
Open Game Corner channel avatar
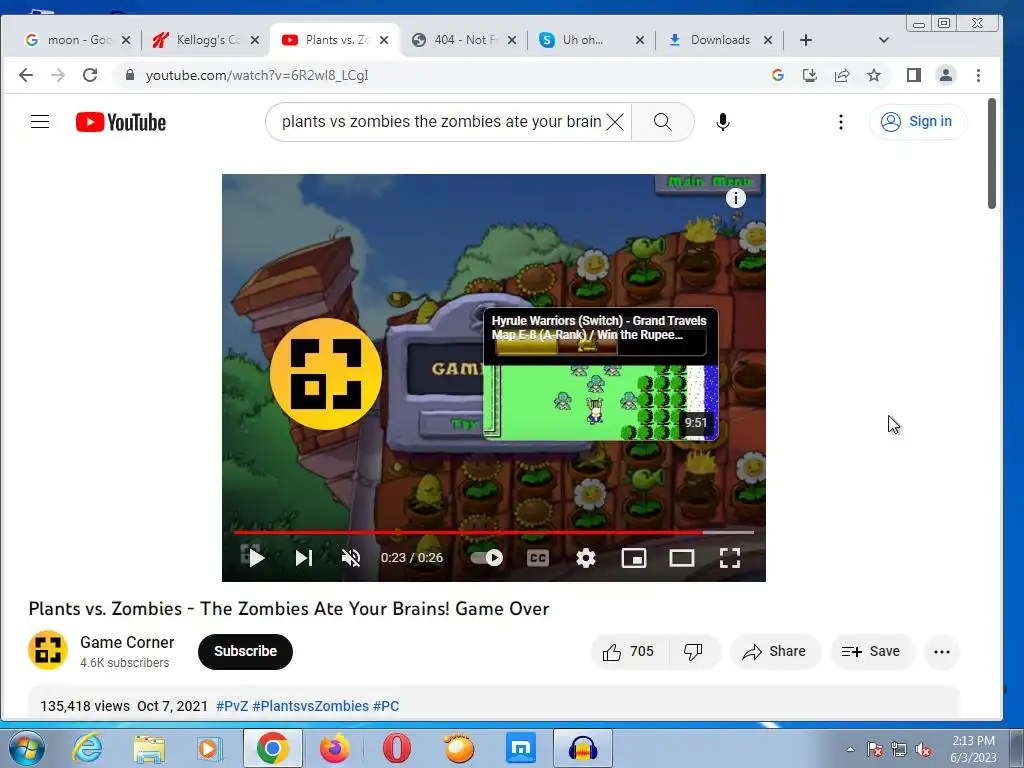click(x=48, y=650)
